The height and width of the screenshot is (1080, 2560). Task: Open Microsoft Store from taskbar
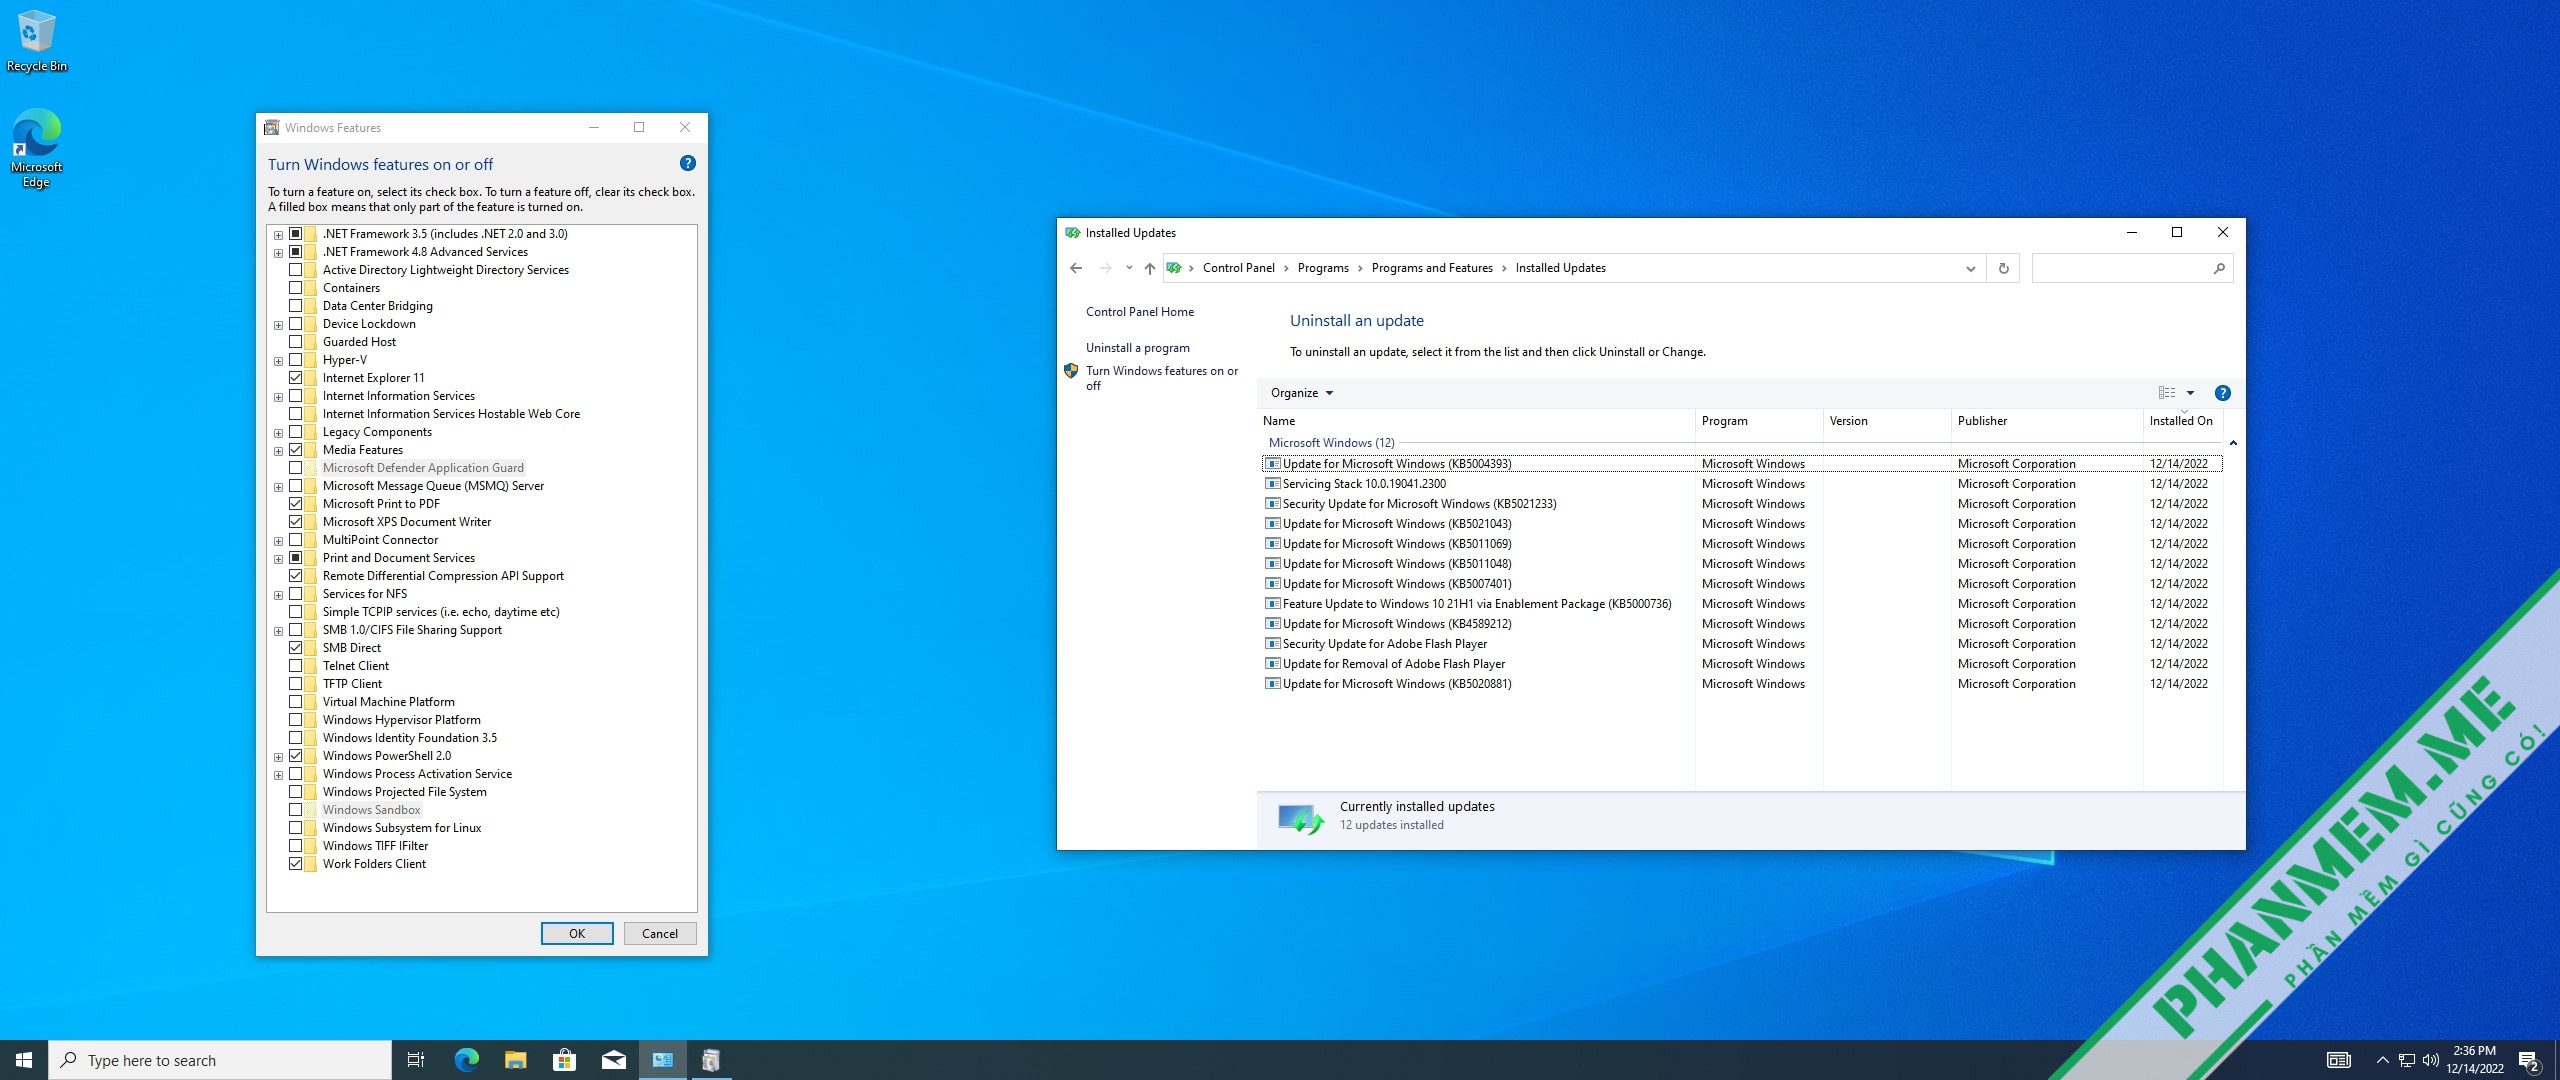564,1060
